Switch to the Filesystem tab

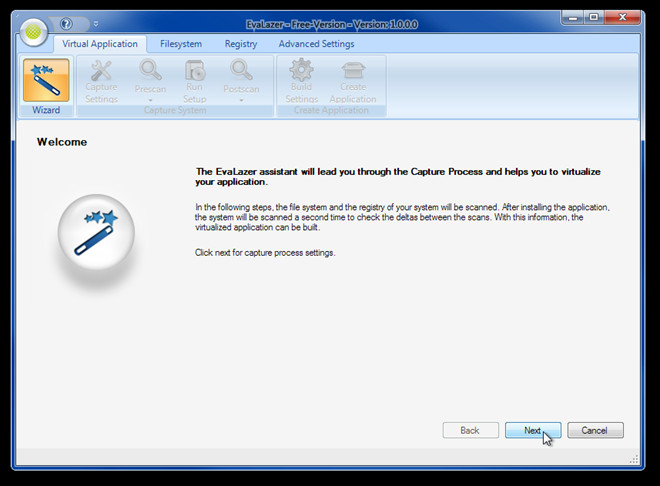[x=181, y=44]
